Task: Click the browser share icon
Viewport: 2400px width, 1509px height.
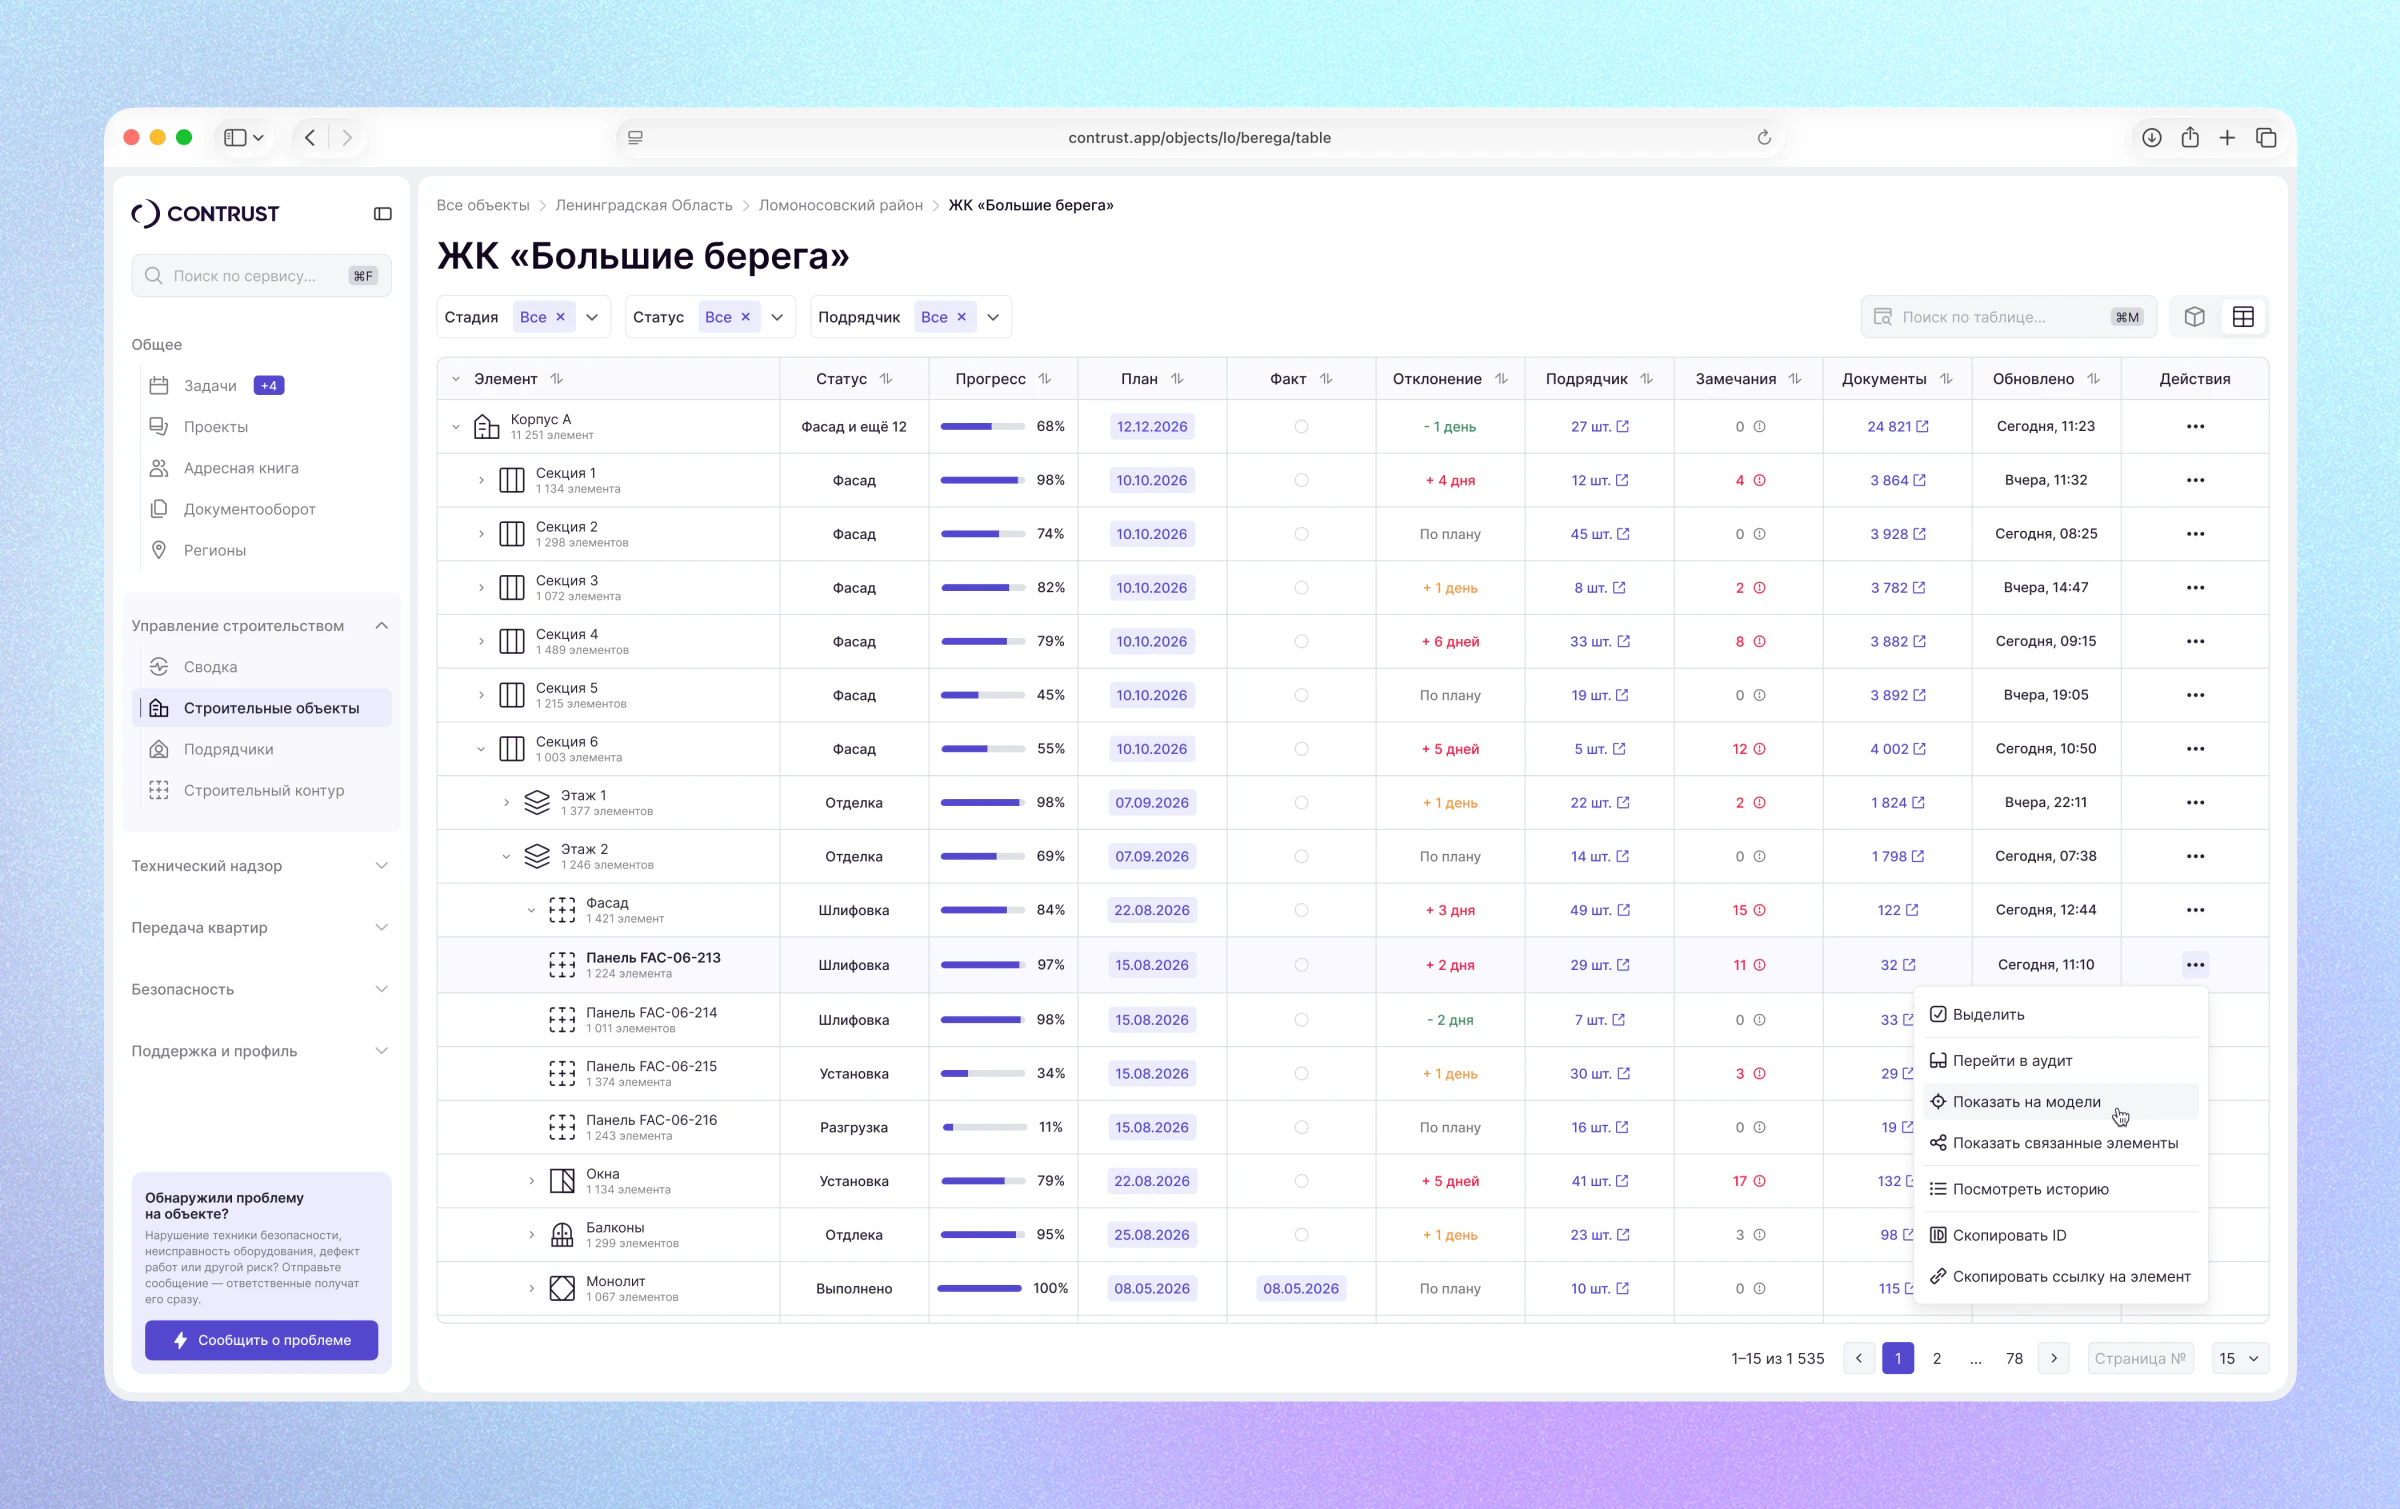Action: click(x=2190, y=138)
